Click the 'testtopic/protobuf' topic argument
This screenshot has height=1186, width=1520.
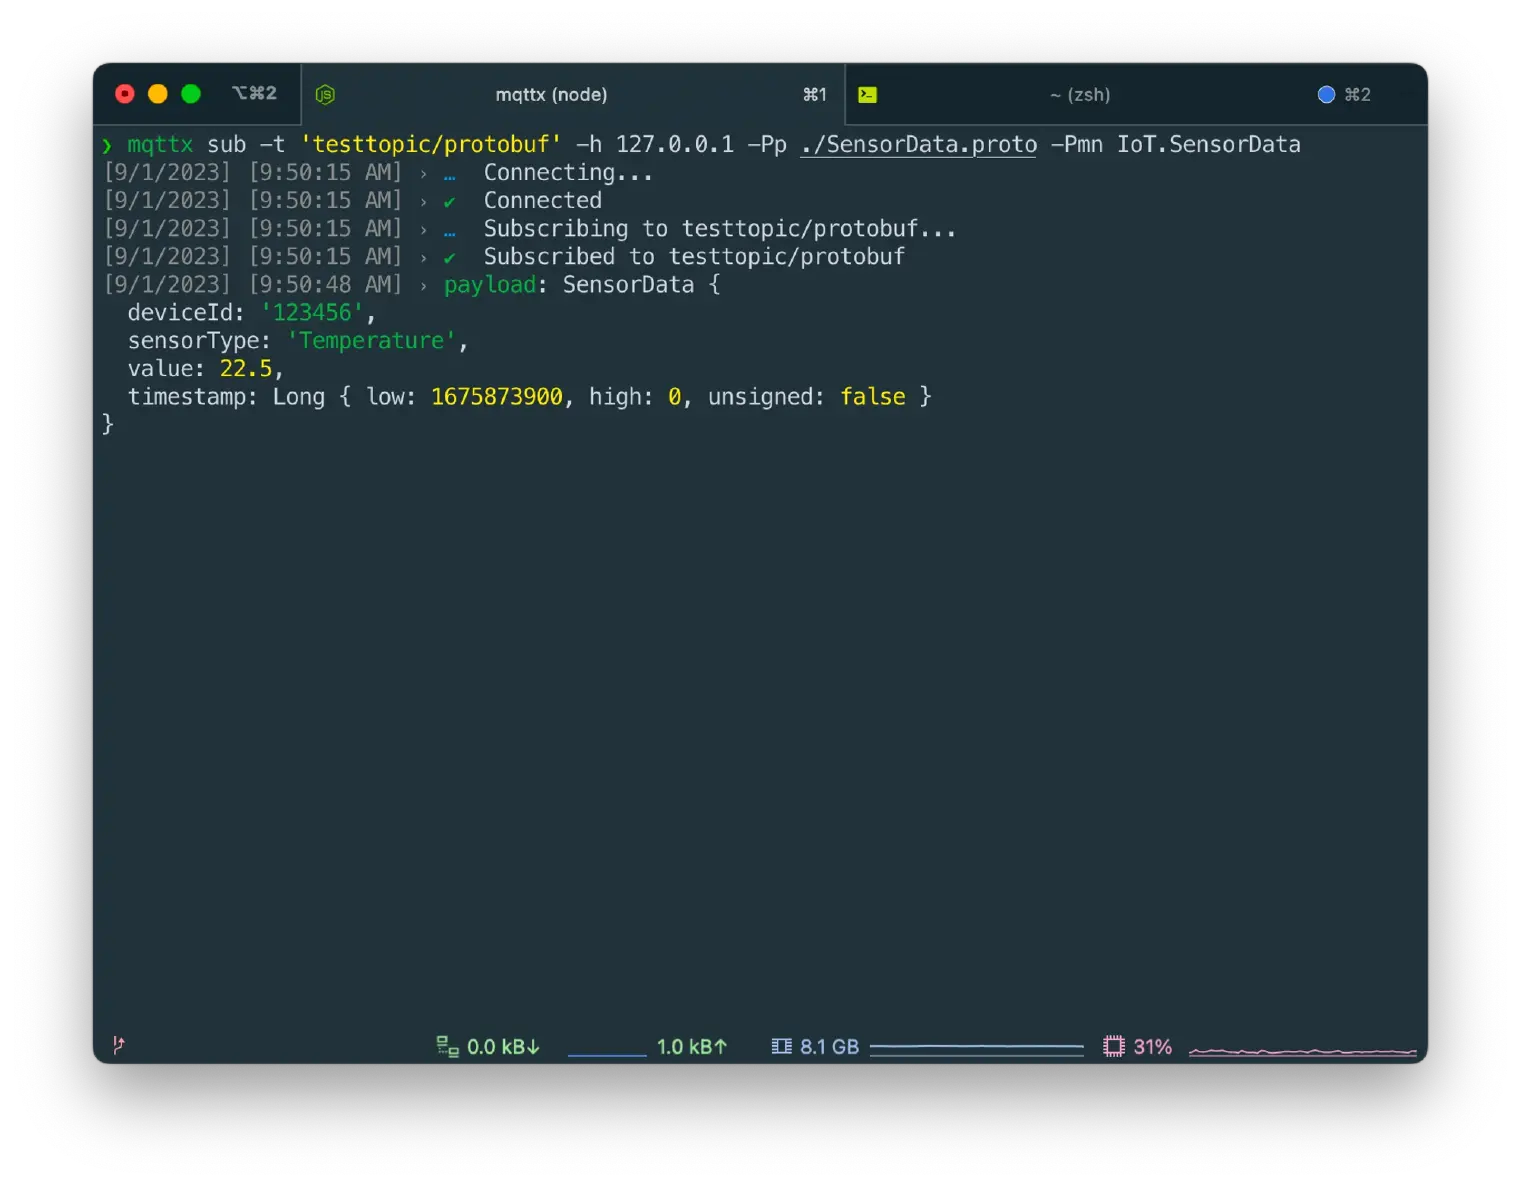tap(431, 145)
